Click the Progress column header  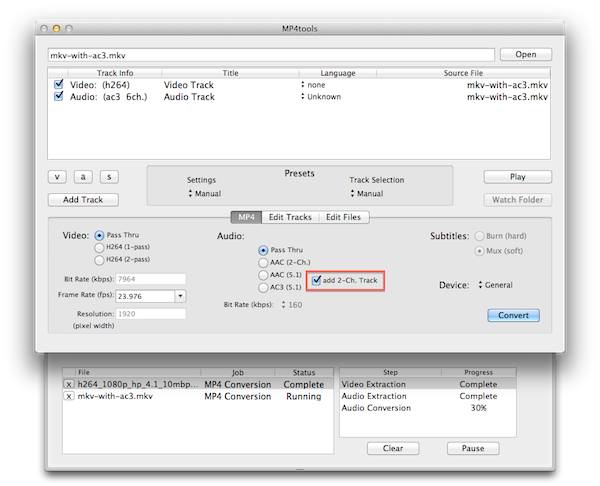click(478, 372)
